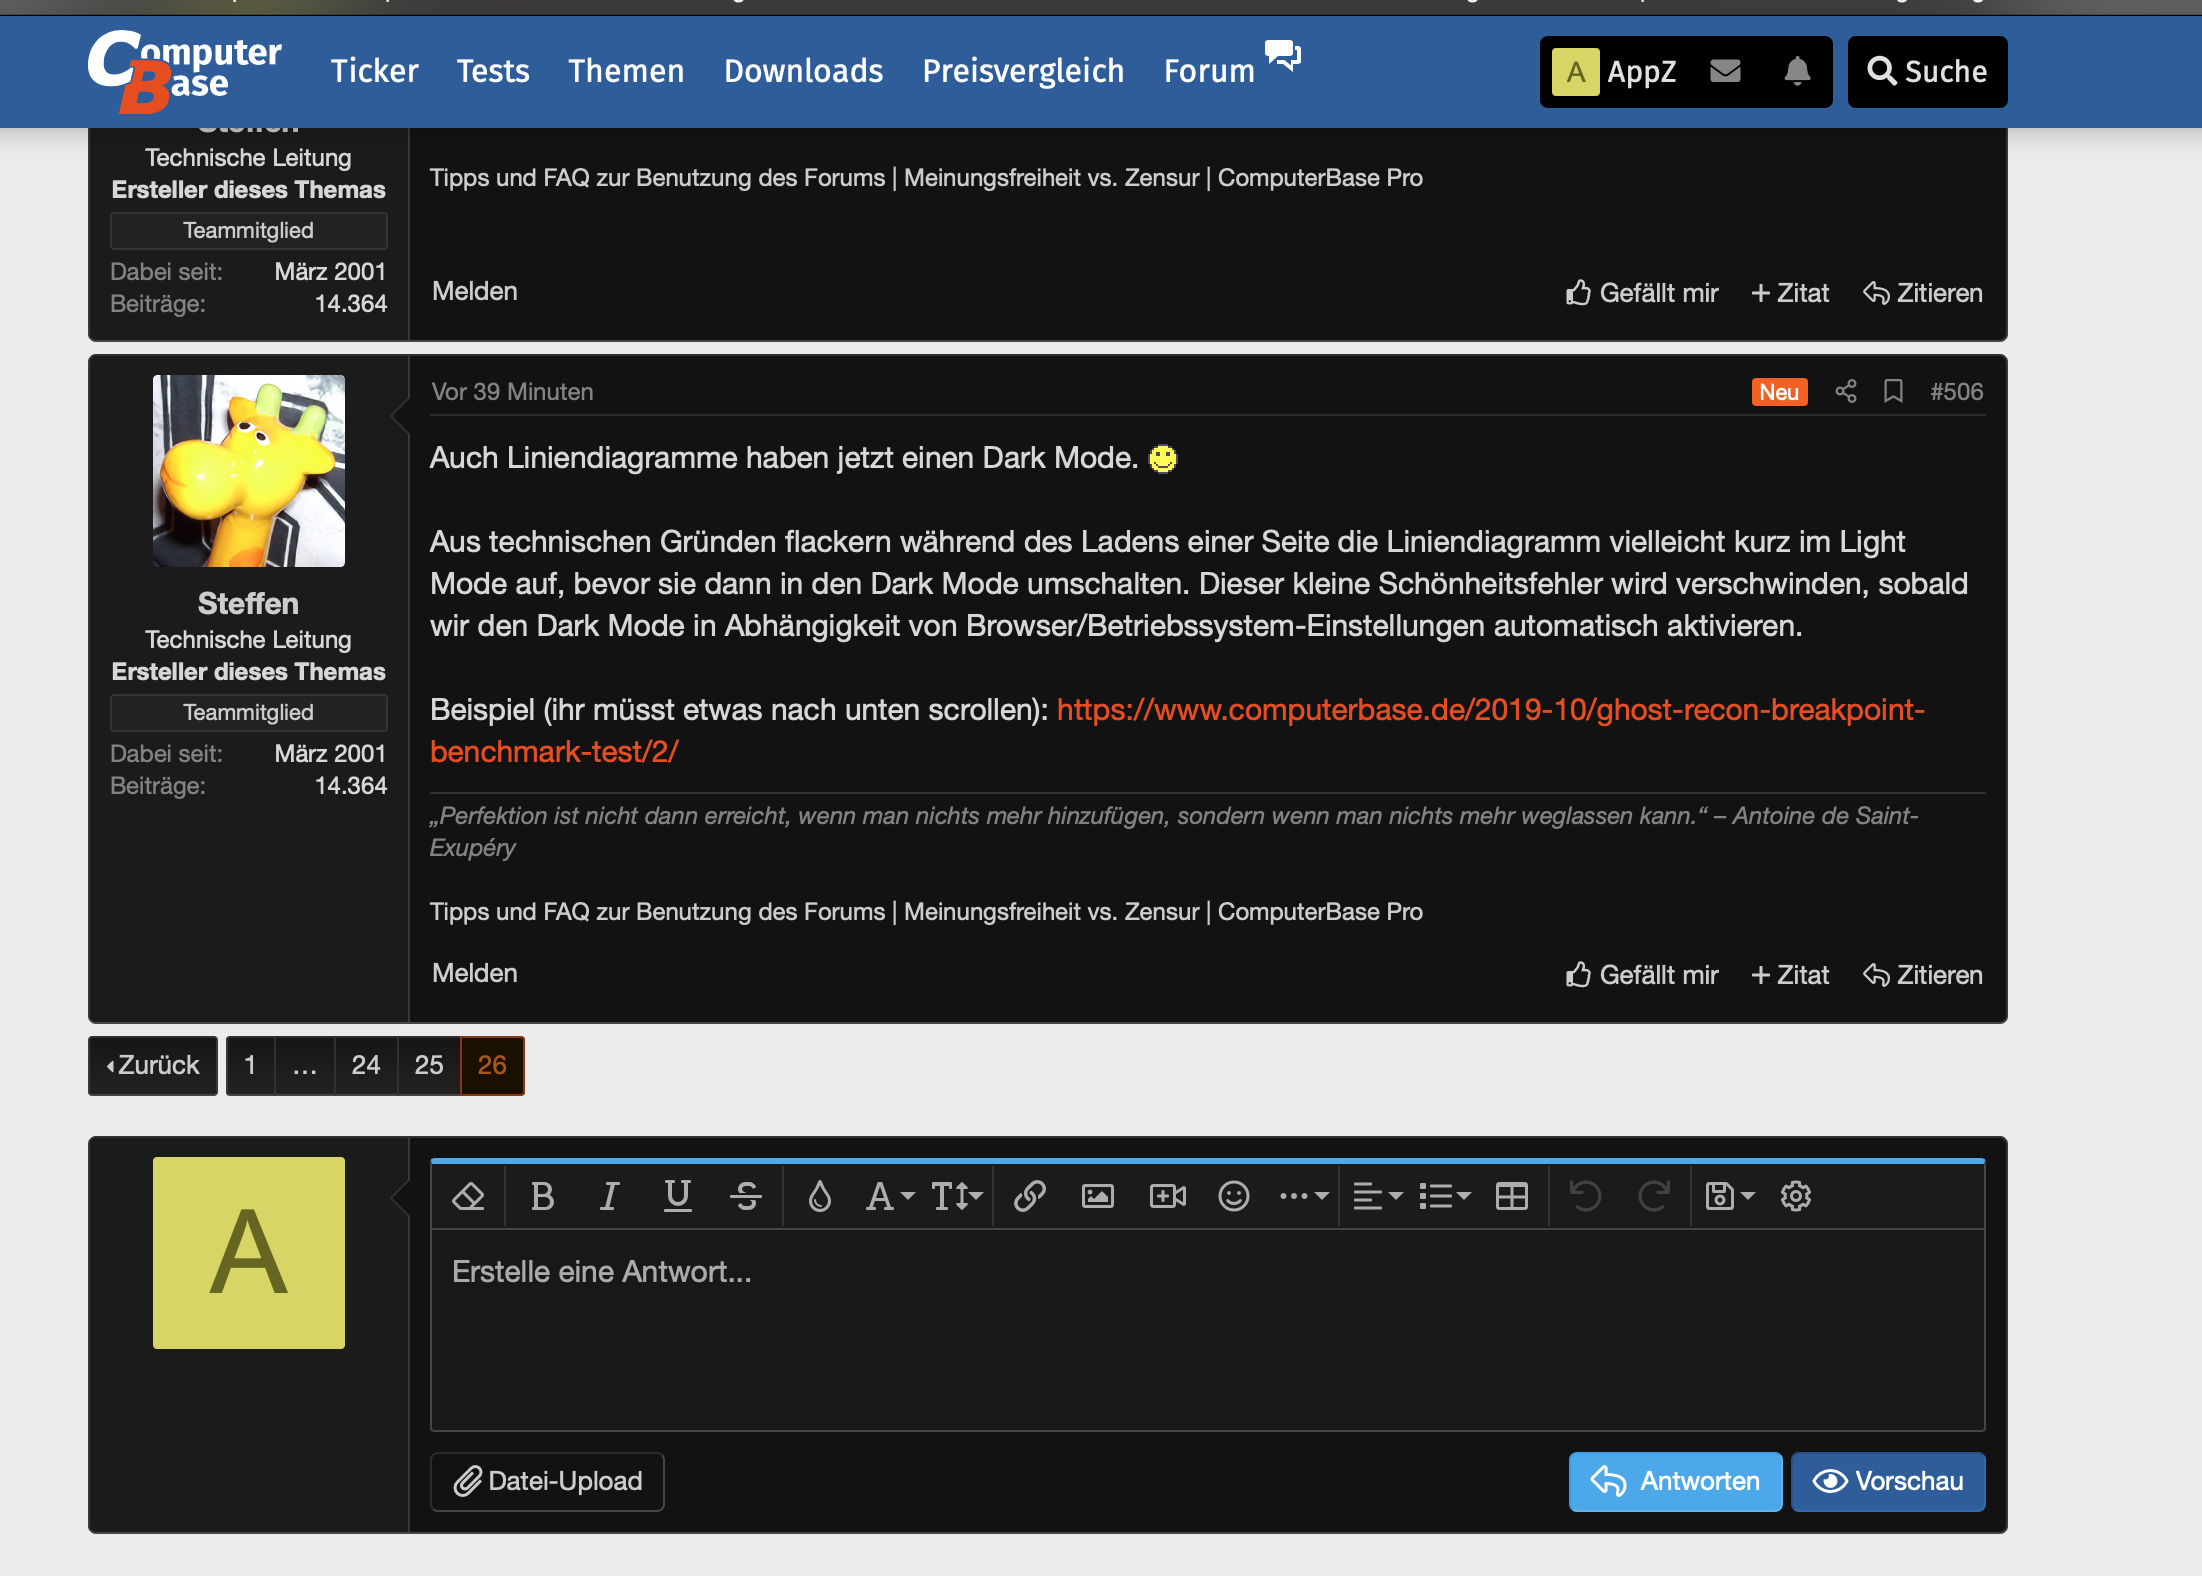Toggle BB code mode gear icon
This screenshot has width=2202, height=1576.
[1796, 1196]
